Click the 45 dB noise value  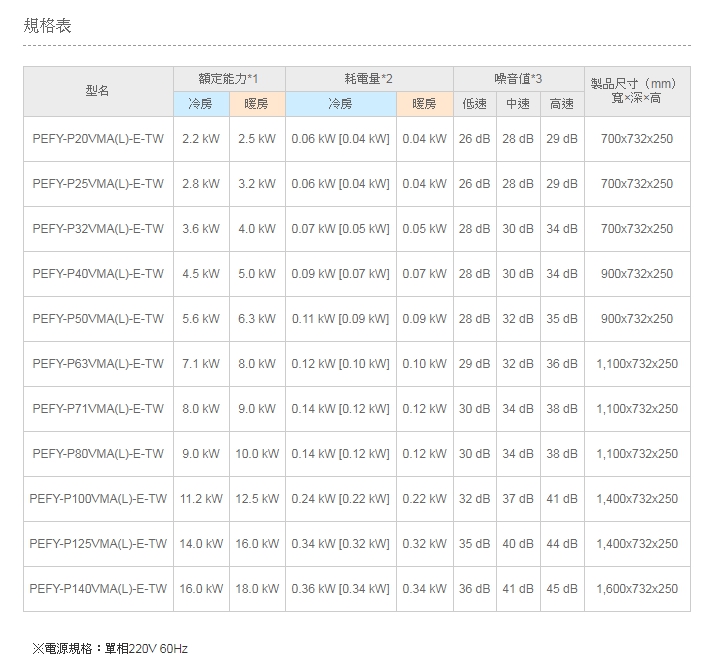click(562, 589)
